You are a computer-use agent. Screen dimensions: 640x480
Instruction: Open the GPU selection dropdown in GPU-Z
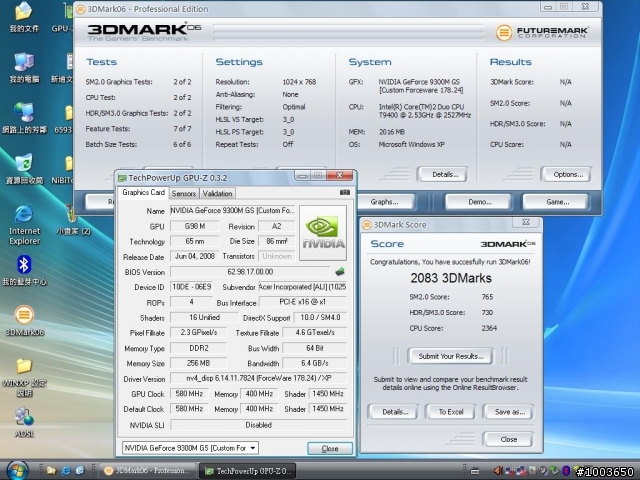click(x=190, y=448)
